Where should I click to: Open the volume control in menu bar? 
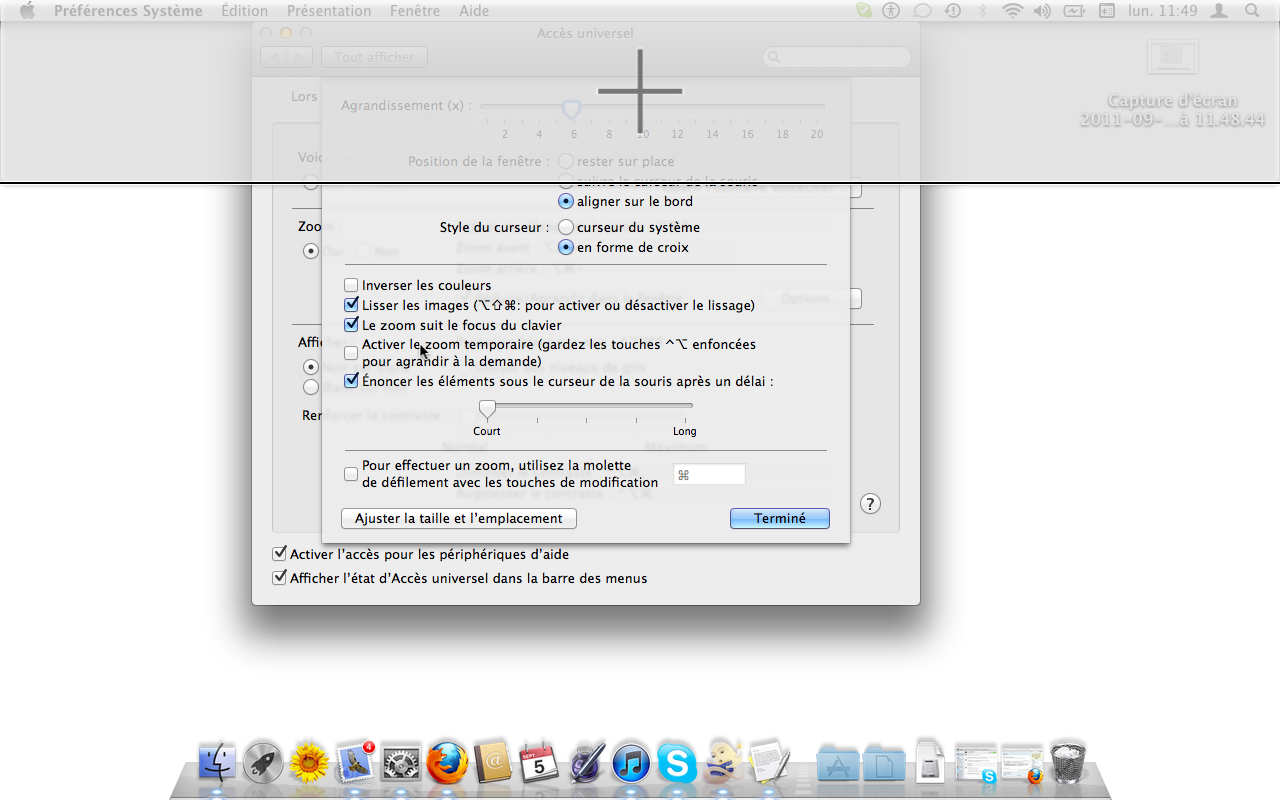pyautogui.click(x=1043, y=11)
